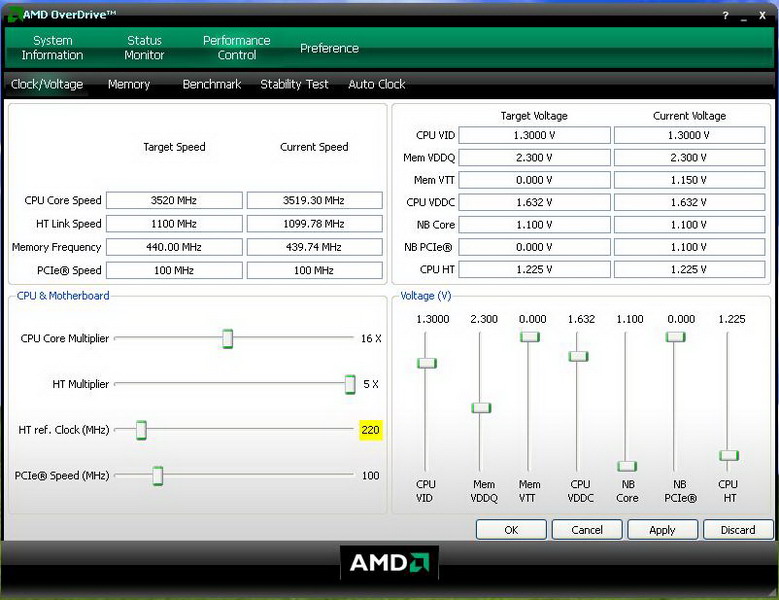This screenshot has height=600, width=779.
Task: Click the Mem VTT voltage slider handle
Action: point(530,337)
